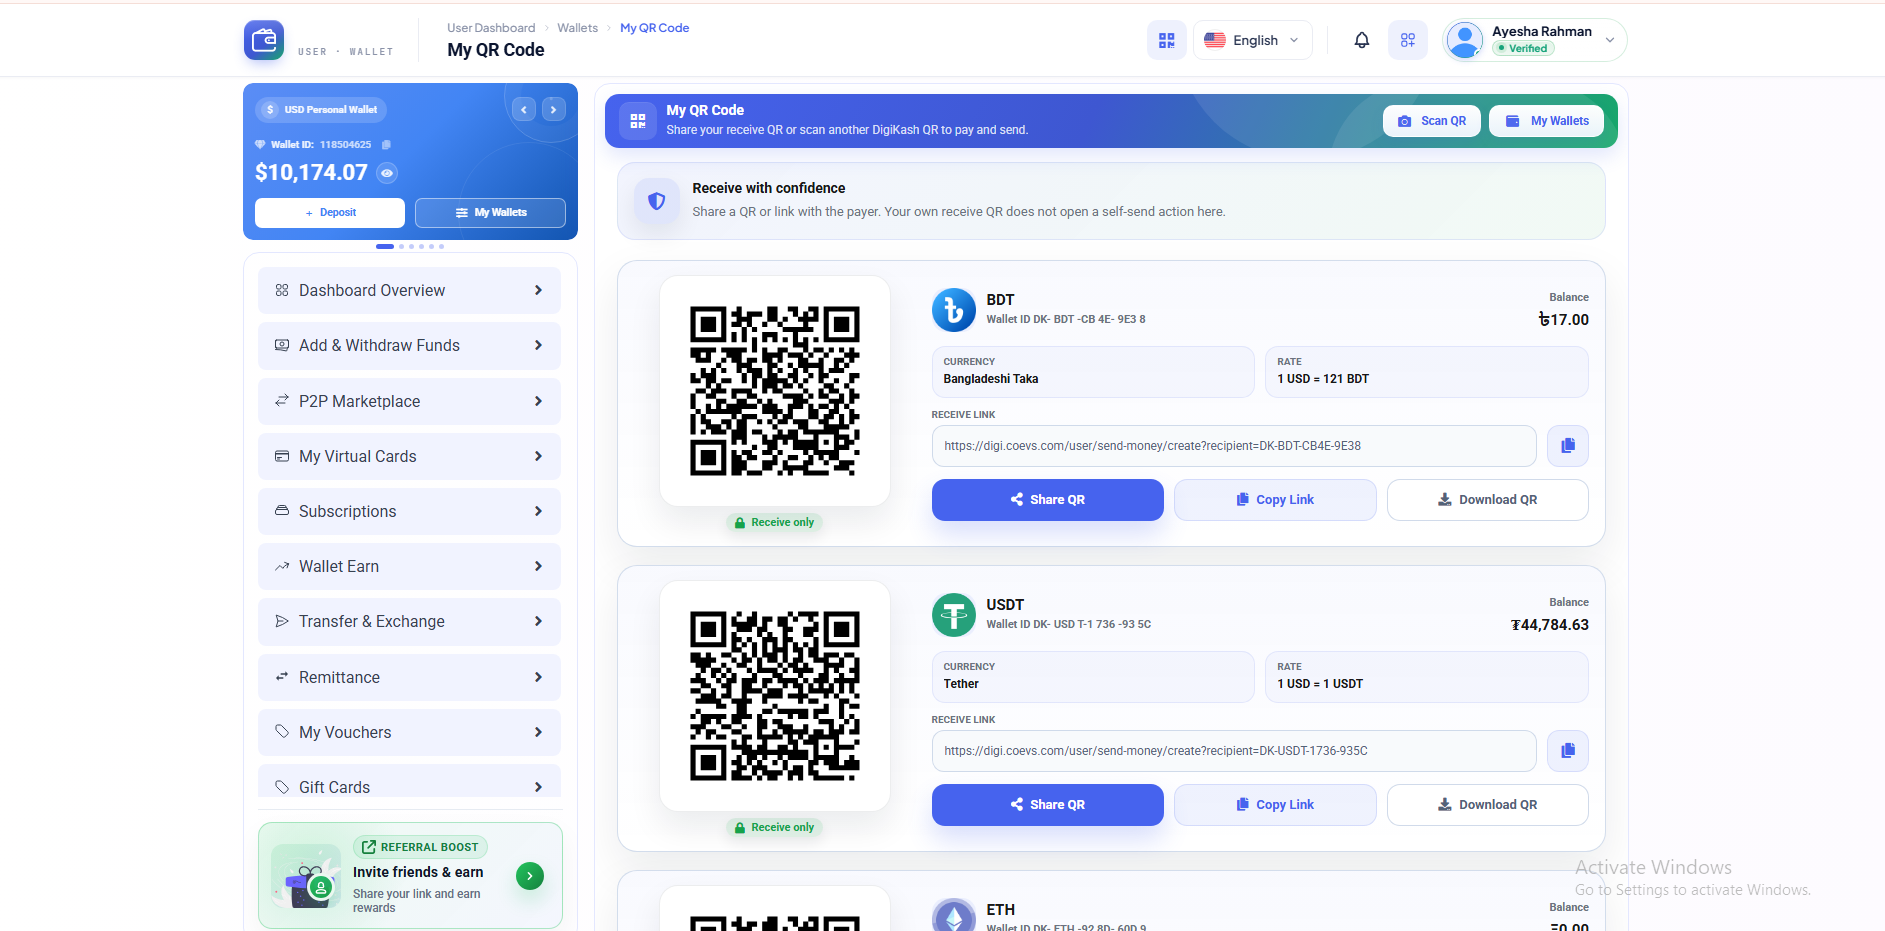Expand Wallet Earn chevron
This screenshot has height=931, width=1885.
click(x=538, y=566)
